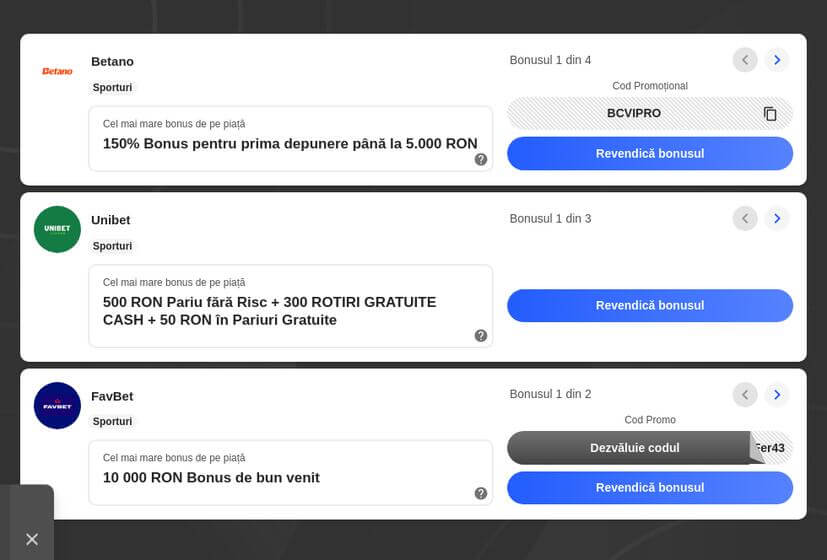Viewport: 827px width, 560px height.
Task: Show previous Betano bonus
Action: point(745,60)
